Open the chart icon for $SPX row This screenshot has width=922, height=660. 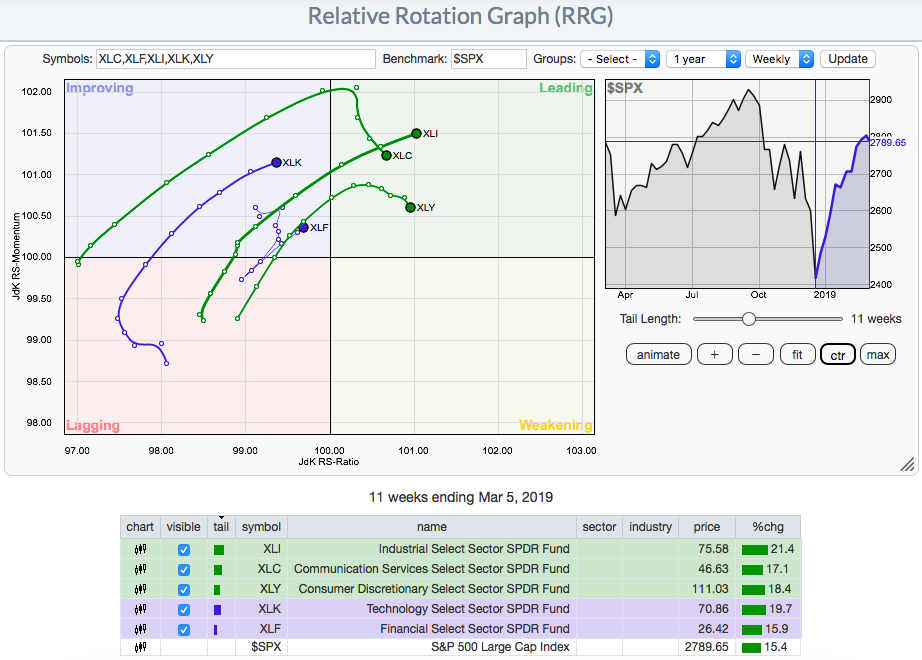[140, 648]
